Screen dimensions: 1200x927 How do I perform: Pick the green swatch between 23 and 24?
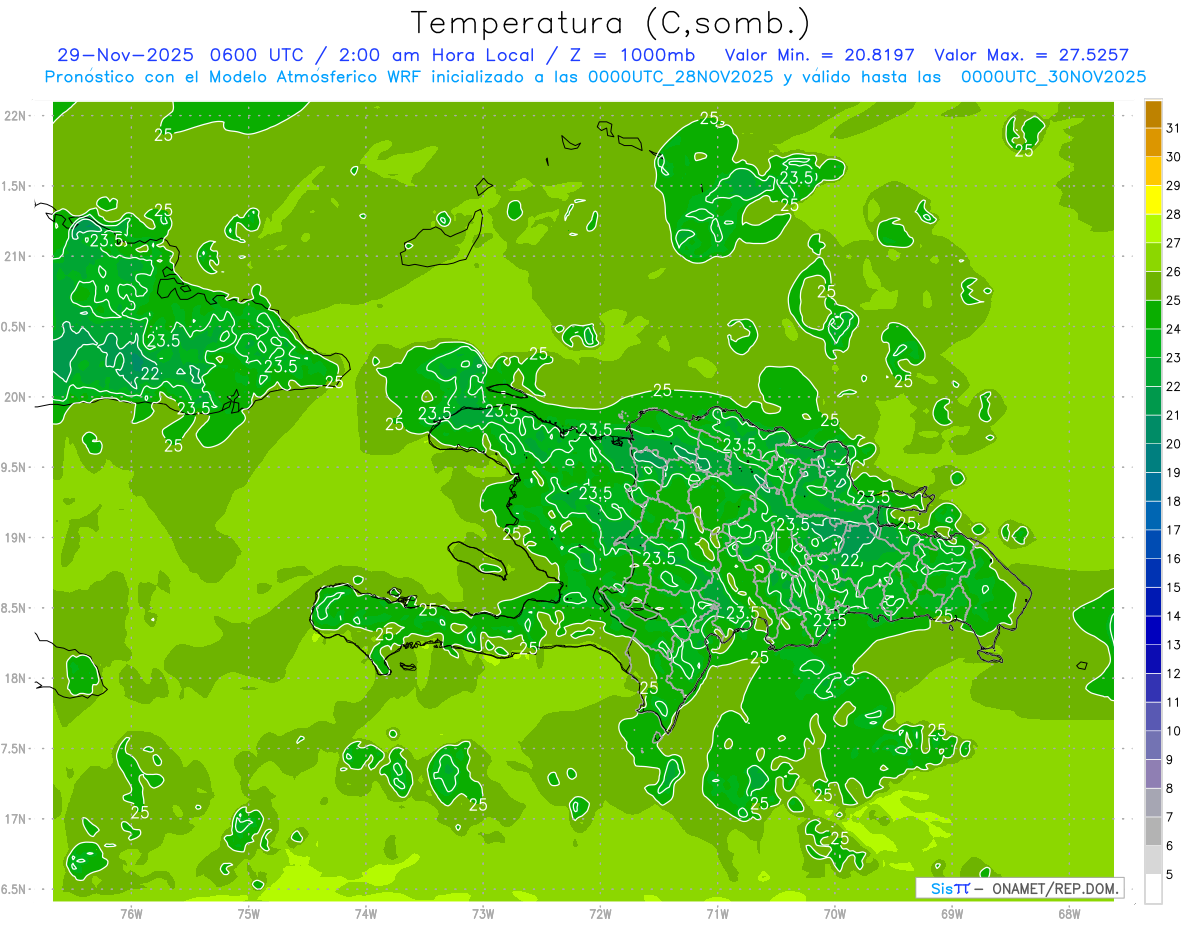(x=1153, y=343)
